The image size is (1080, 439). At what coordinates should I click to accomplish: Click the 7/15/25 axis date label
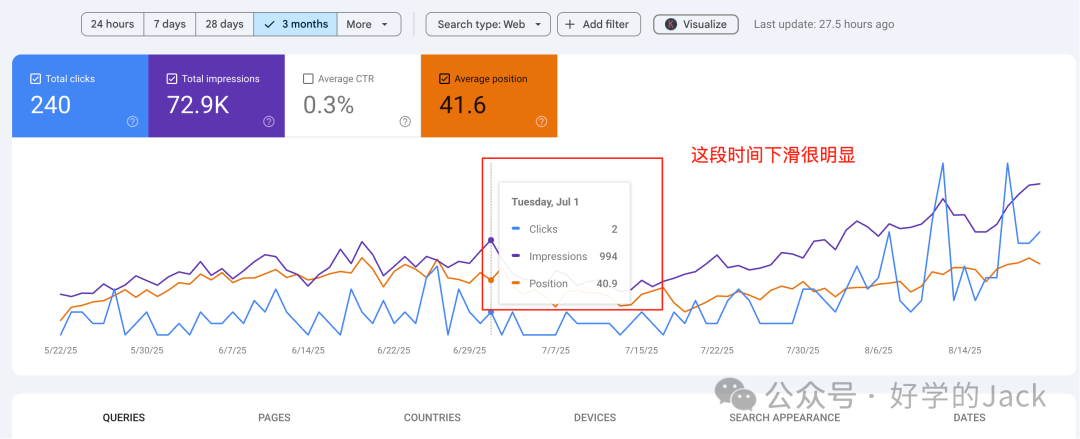[x=641, y=350]
